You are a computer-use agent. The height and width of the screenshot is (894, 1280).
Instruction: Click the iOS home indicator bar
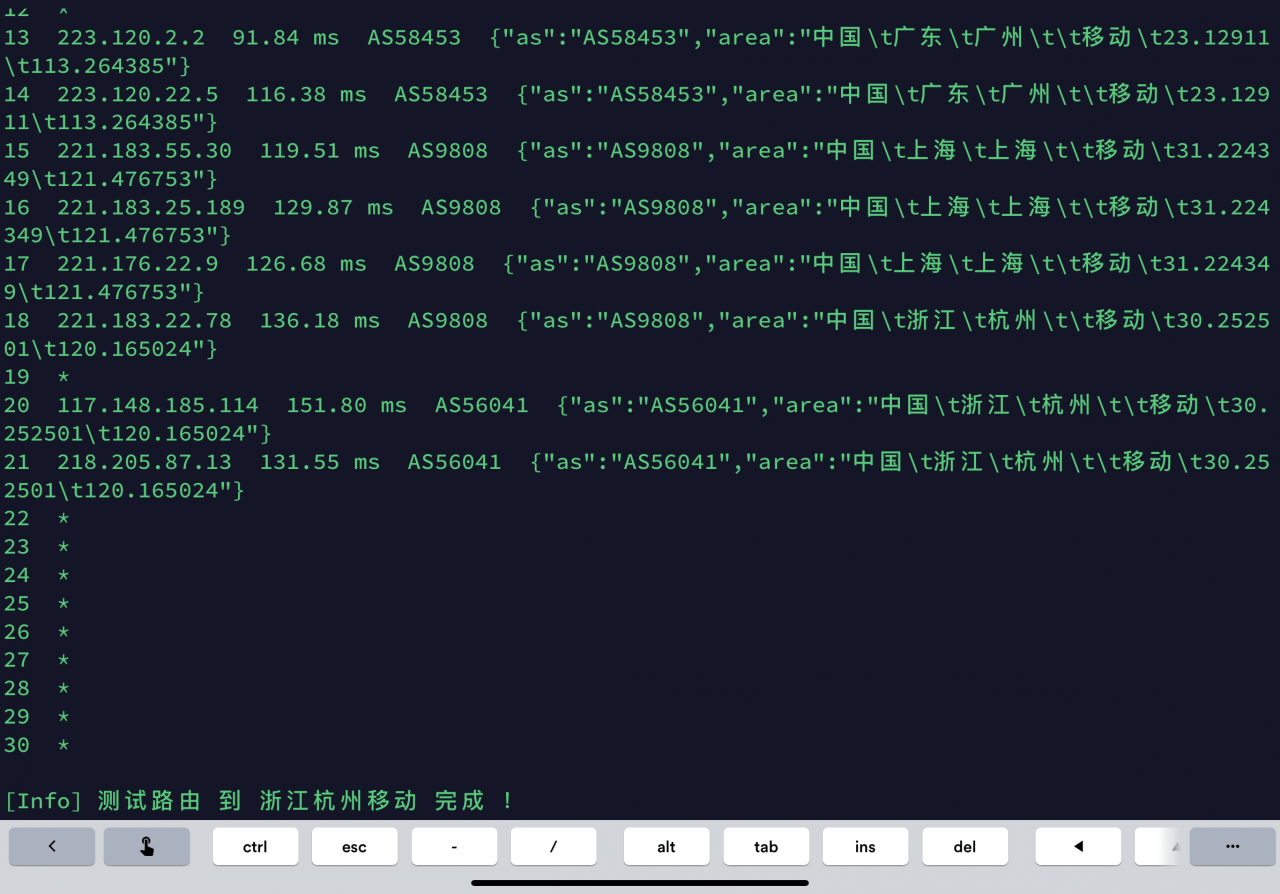[640, 883]
